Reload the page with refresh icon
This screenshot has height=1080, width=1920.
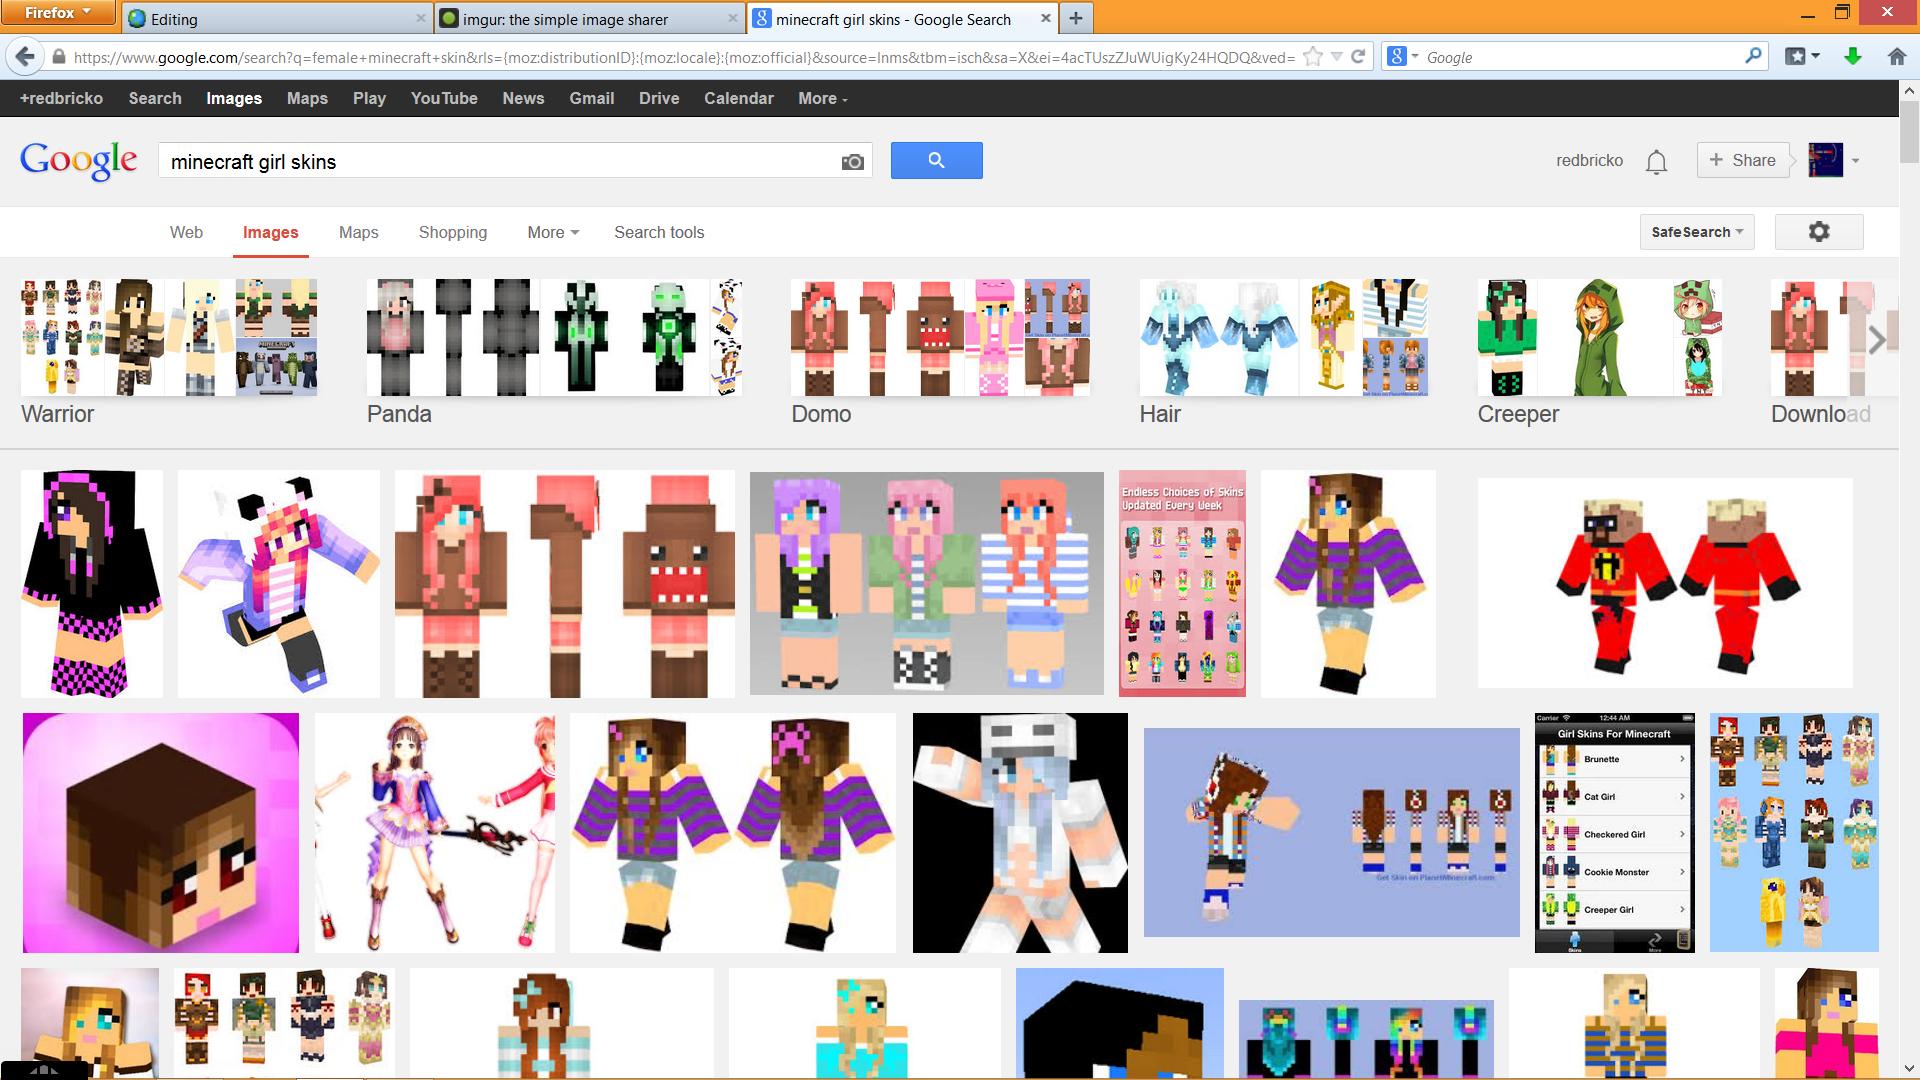pyautogui.click(x=1358, y=57)
